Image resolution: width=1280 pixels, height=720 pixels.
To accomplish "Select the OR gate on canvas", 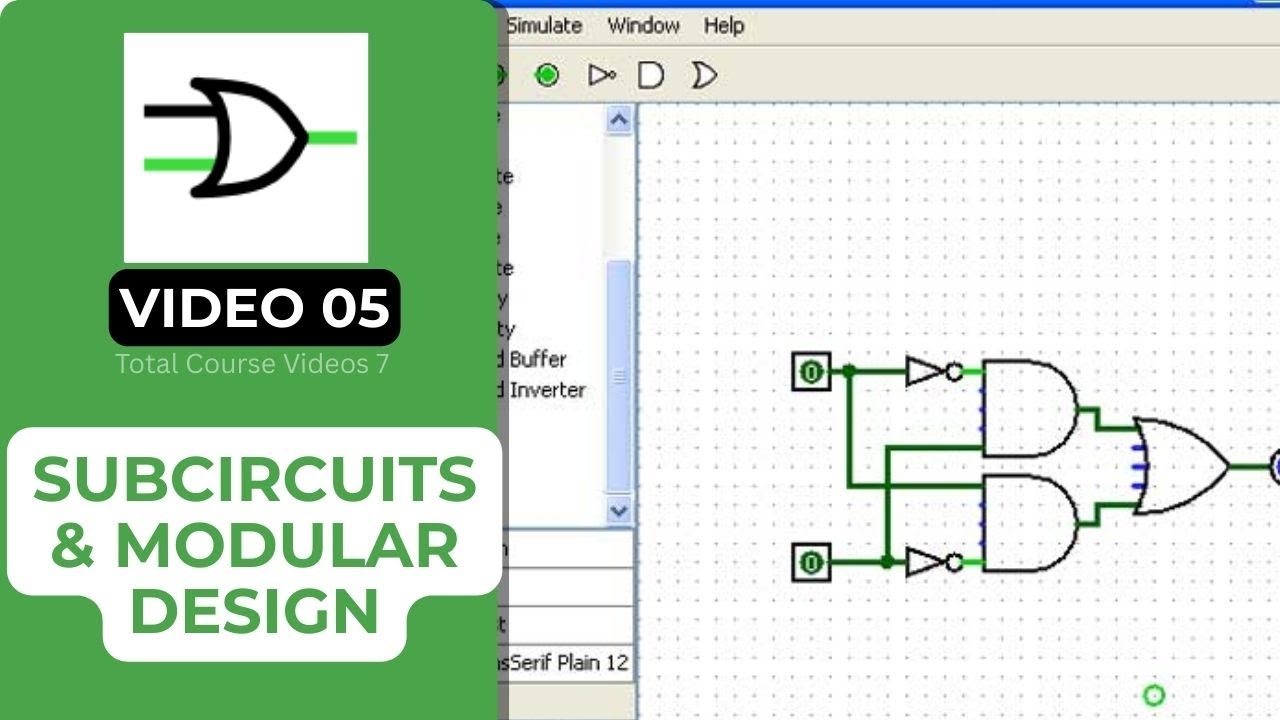I will tap(1182, 466).
